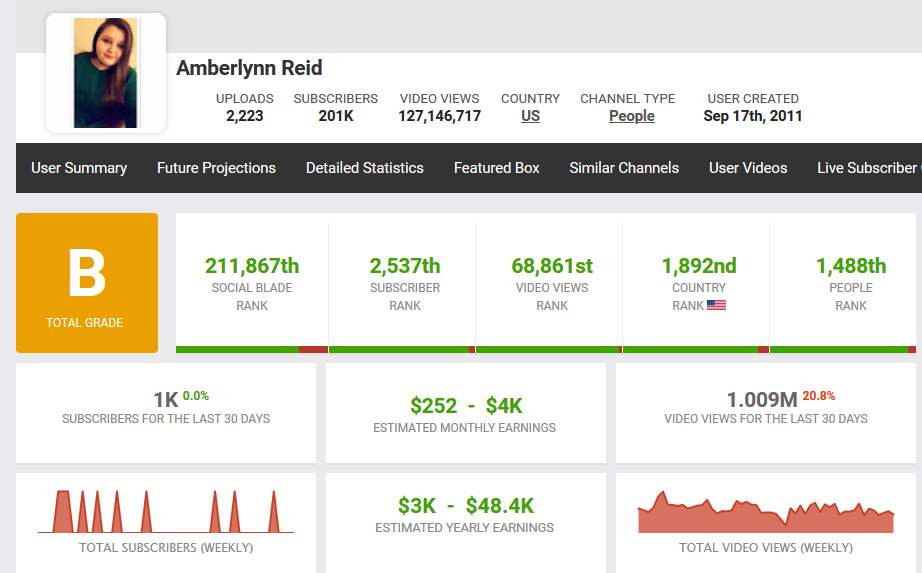Image resolution: width=922 pixels, height=573 pixels.
Task: Switch to Detailed Statistics tab
Action: tap(365, 168)
